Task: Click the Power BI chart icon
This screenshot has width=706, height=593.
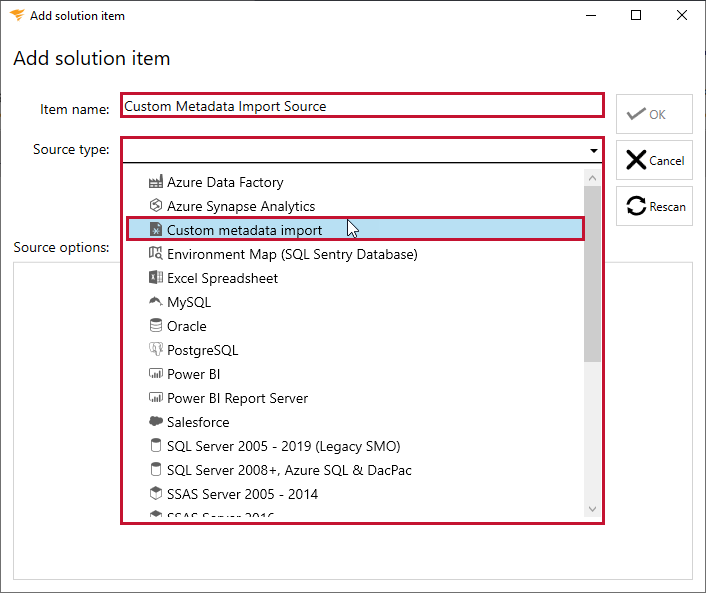Action: pos(155,373)
